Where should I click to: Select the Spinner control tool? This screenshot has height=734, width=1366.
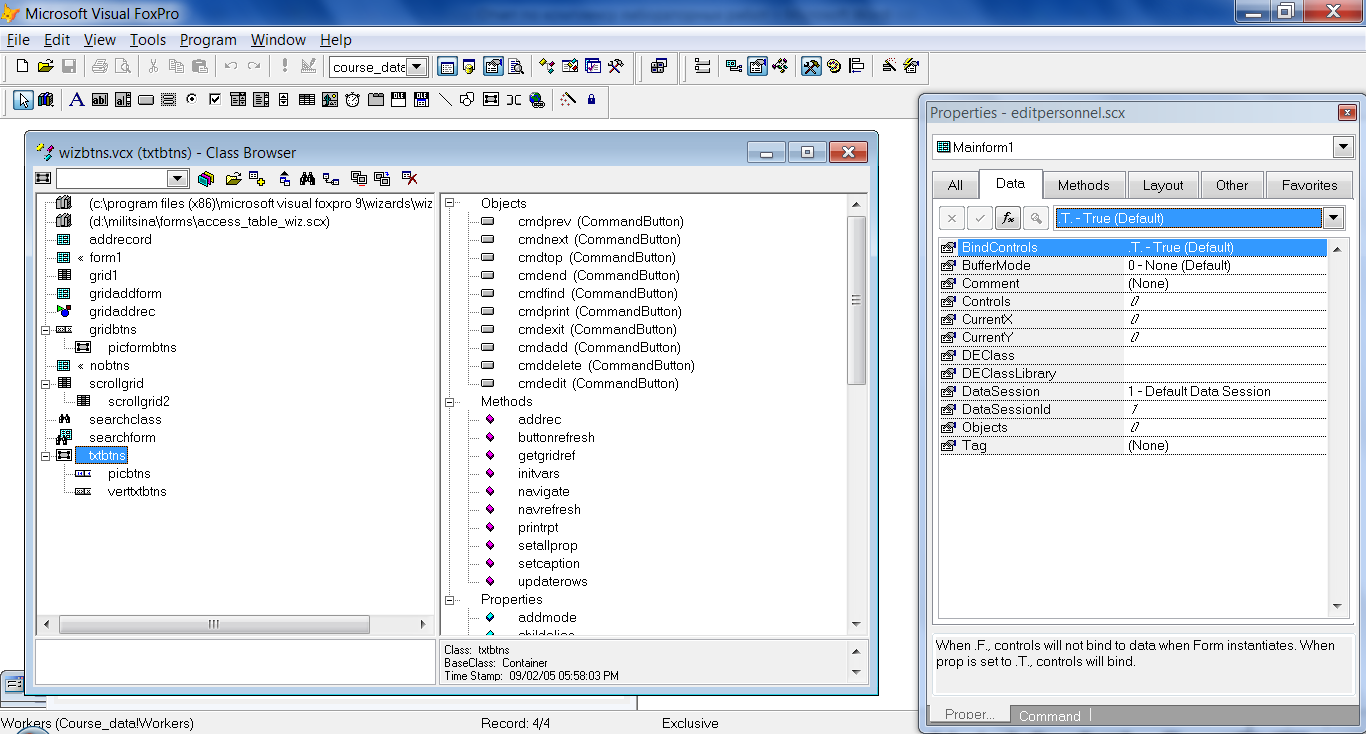click(284, 100)
